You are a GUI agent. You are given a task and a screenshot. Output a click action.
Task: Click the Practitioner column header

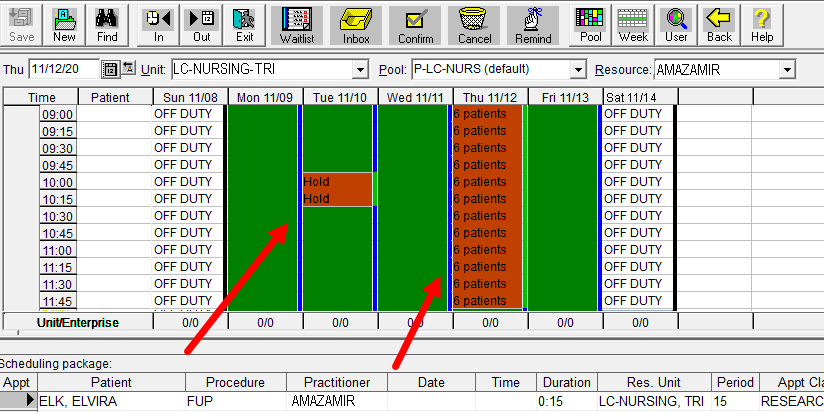(337, 383)
